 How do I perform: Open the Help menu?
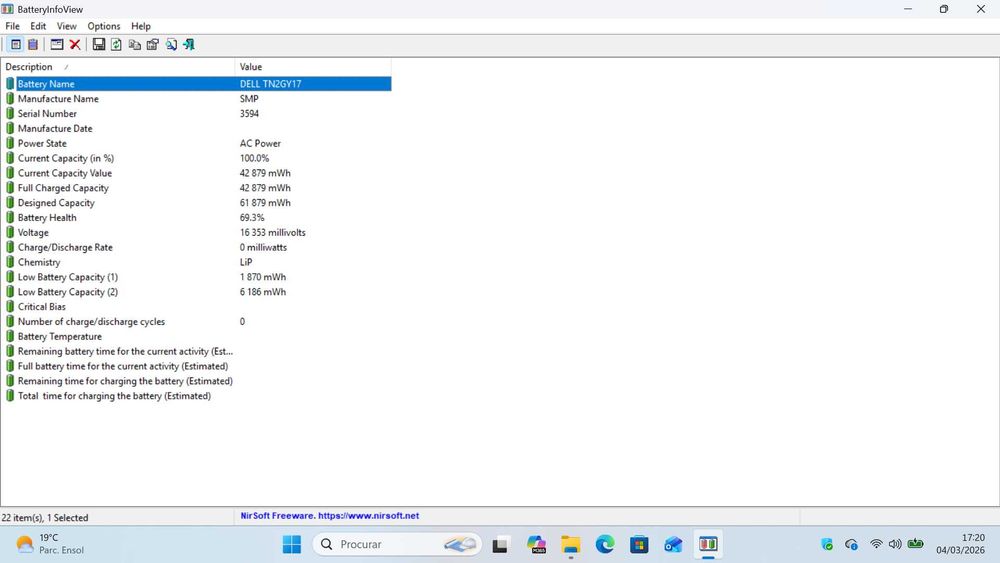click(141, 26)
